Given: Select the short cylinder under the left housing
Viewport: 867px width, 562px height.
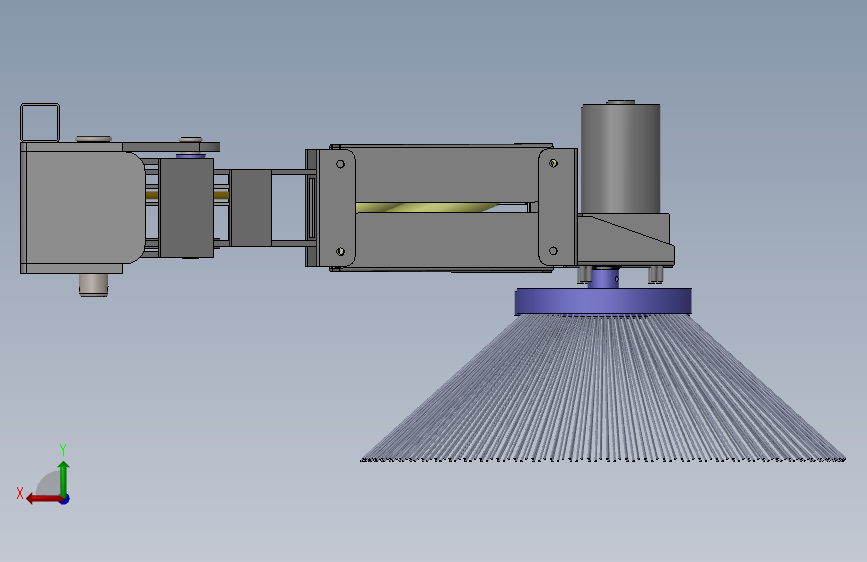Looking at the screenshot, I should [93, 285].
